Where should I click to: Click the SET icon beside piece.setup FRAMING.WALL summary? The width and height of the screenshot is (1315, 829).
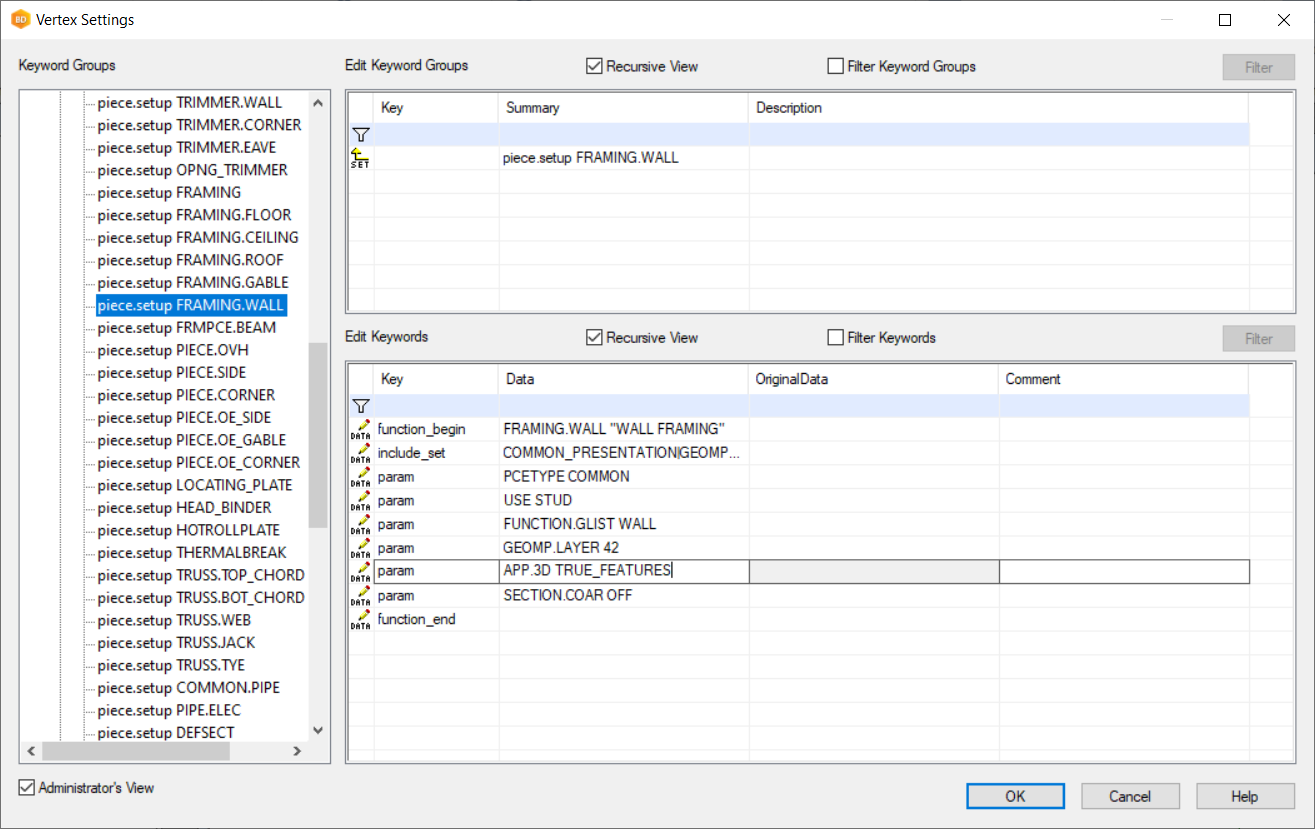pyautogui.click(x=360, y=158)
